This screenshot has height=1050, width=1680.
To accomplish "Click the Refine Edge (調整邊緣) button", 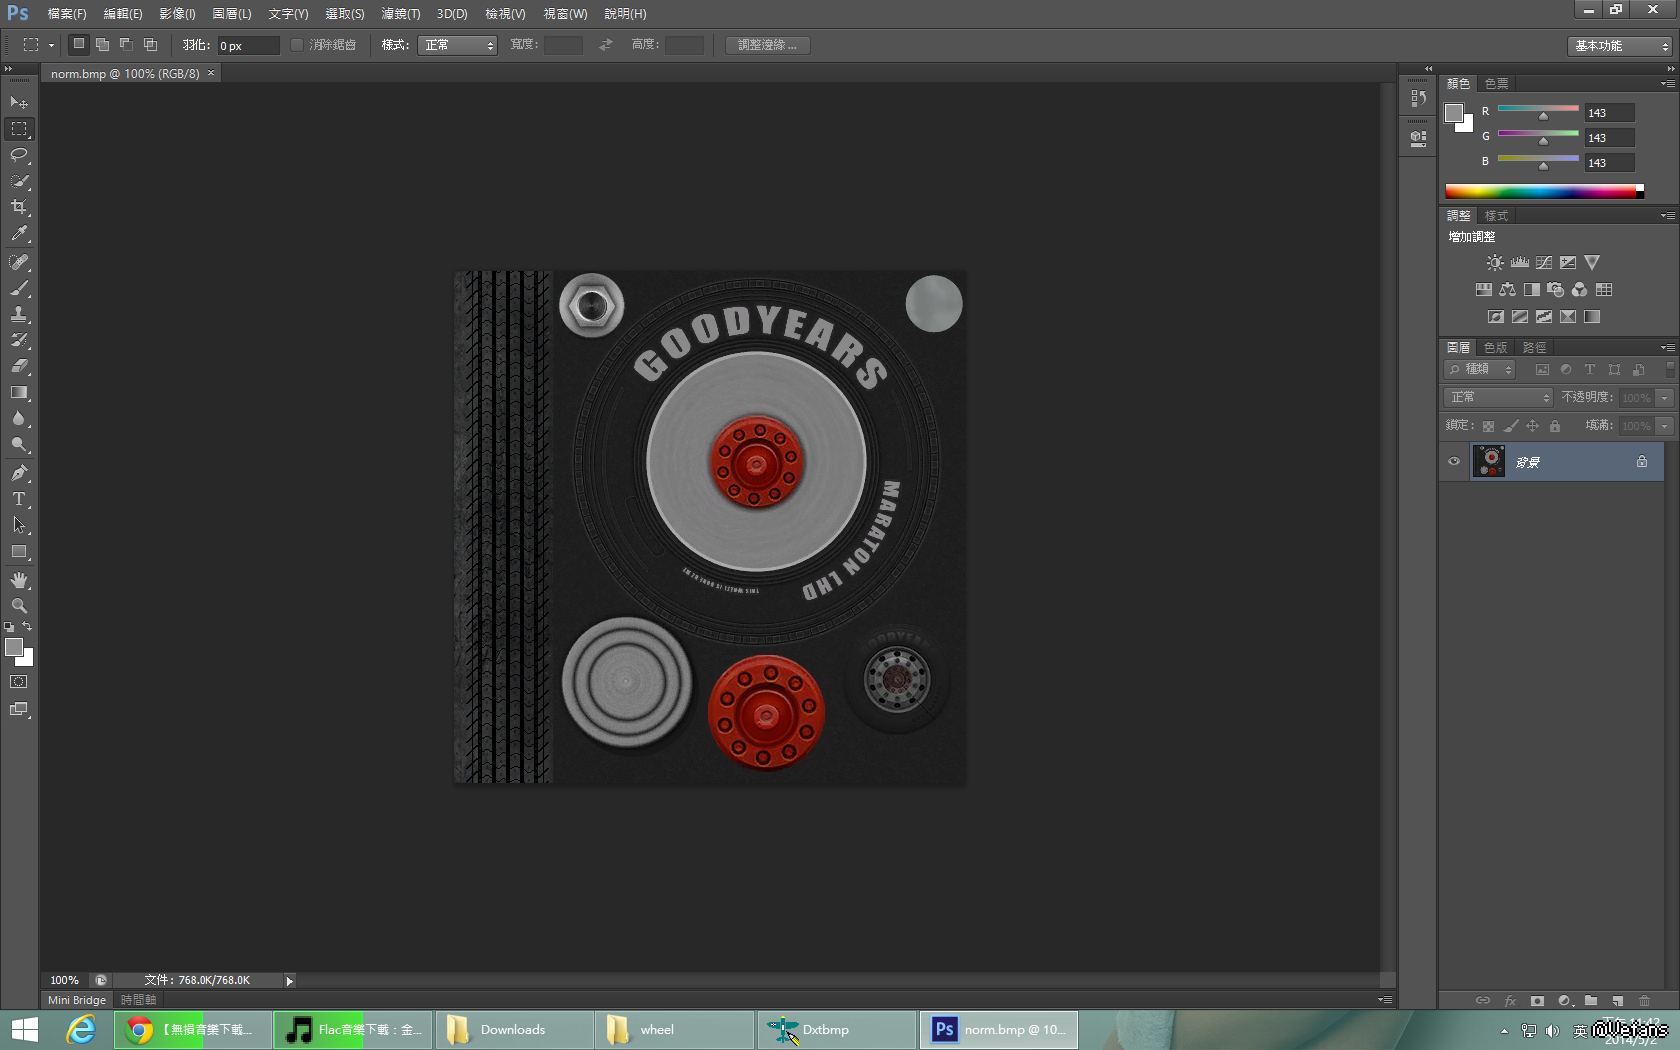I will (767, 45).
